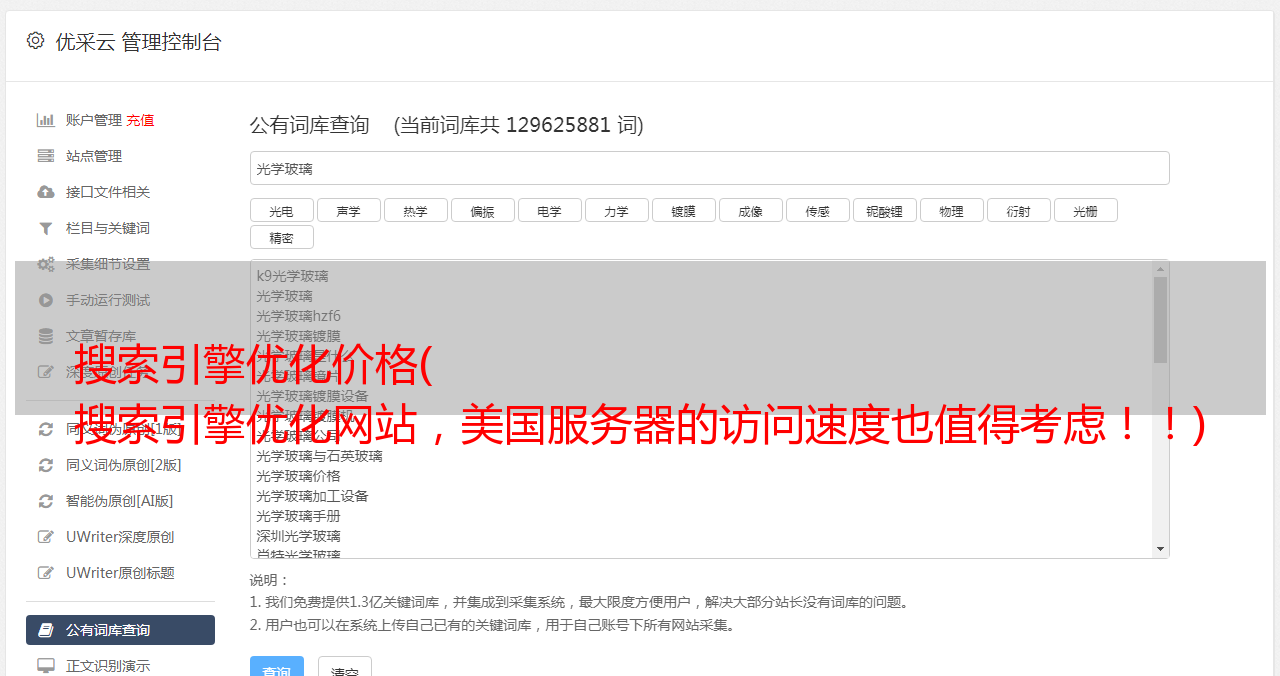
Task: Click the database icon for 文章暂存库
Action: pyautogui.click(x=46, y=336)
